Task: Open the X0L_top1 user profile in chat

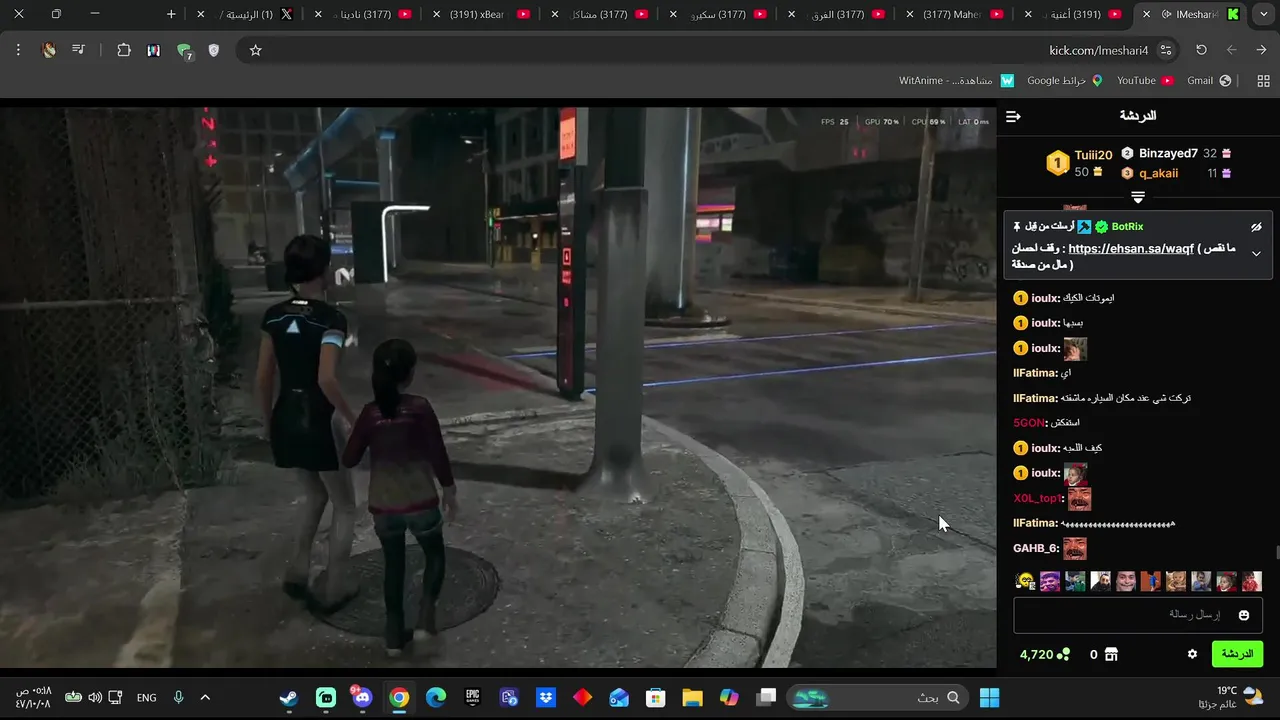Action: (1038, 498)
